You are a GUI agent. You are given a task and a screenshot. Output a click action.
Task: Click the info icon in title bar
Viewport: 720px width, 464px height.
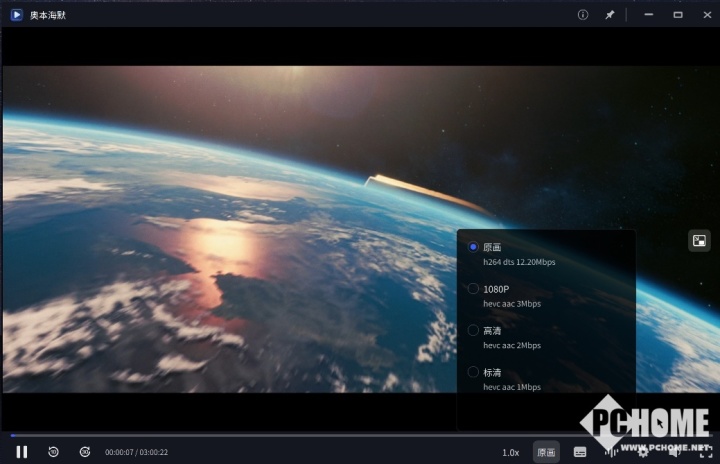click(x=583, y=15)
